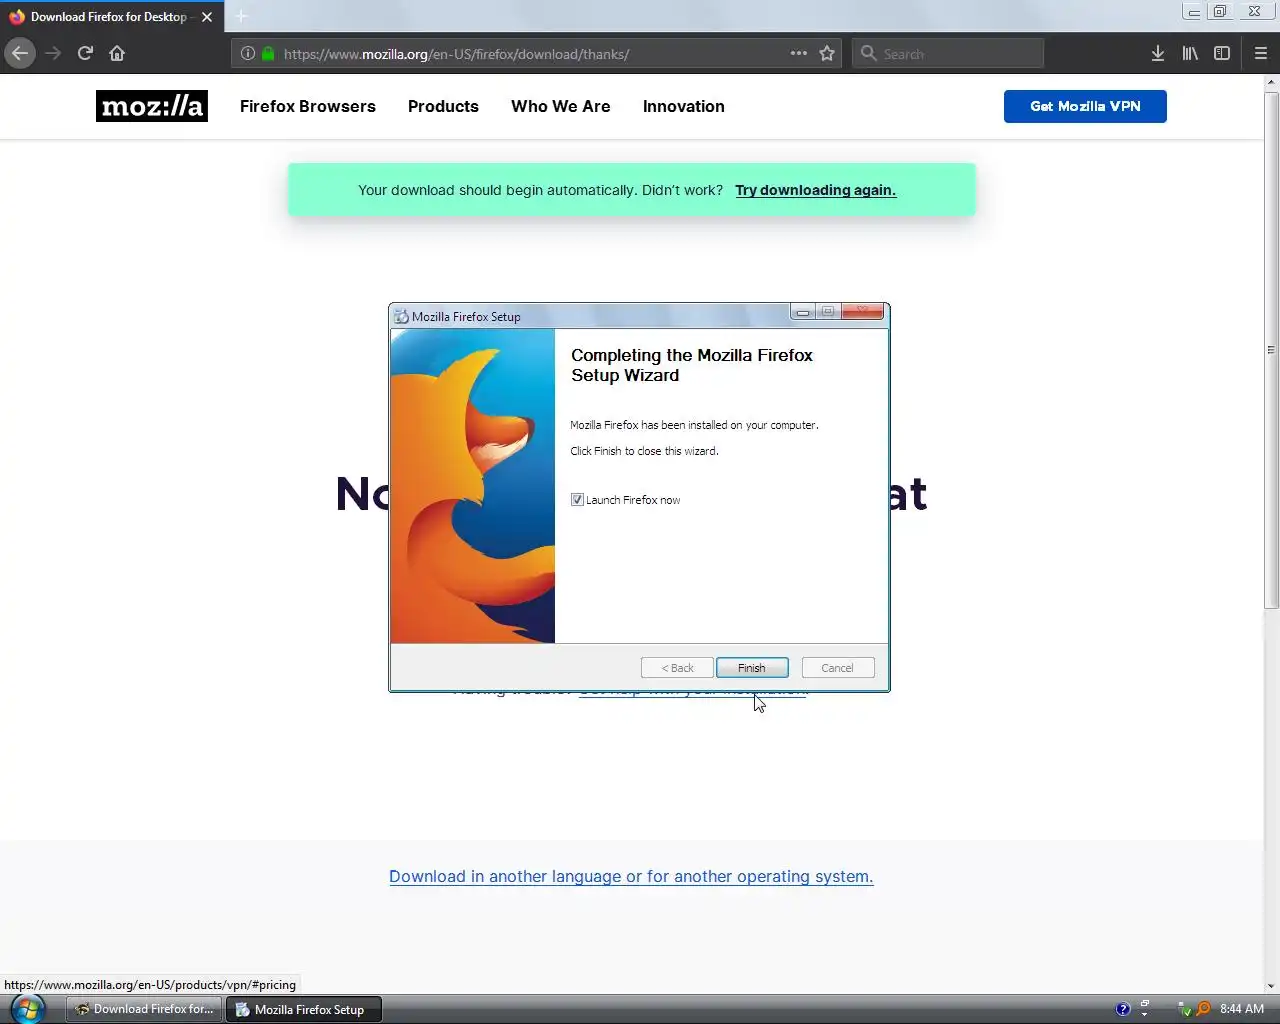
Task: Click Try downloading again link
Action: pos(816,190)
